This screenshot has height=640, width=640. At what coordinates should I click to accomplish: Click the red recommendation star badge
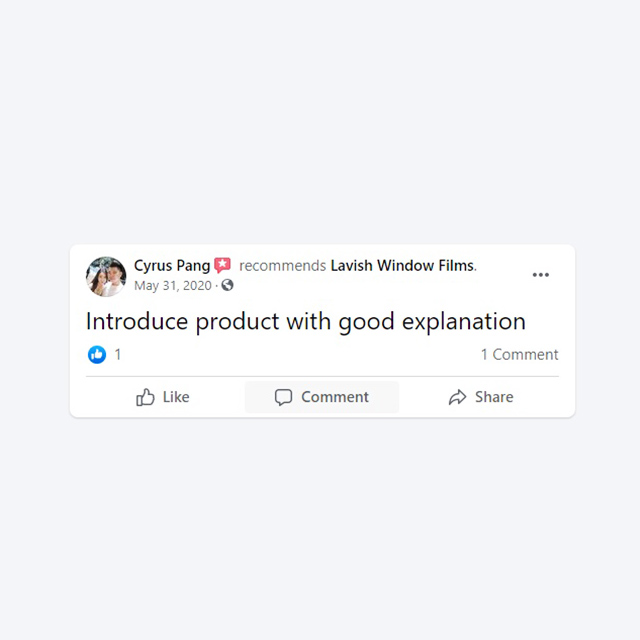tap(222, 265)
